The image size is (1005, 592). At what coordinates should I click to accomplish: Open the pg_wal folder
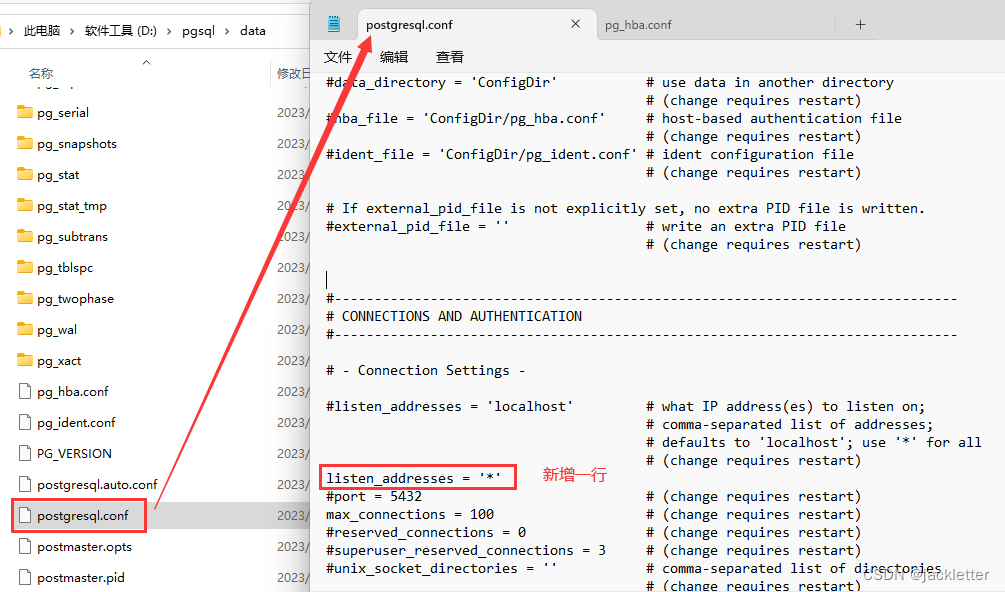[64, 328]
